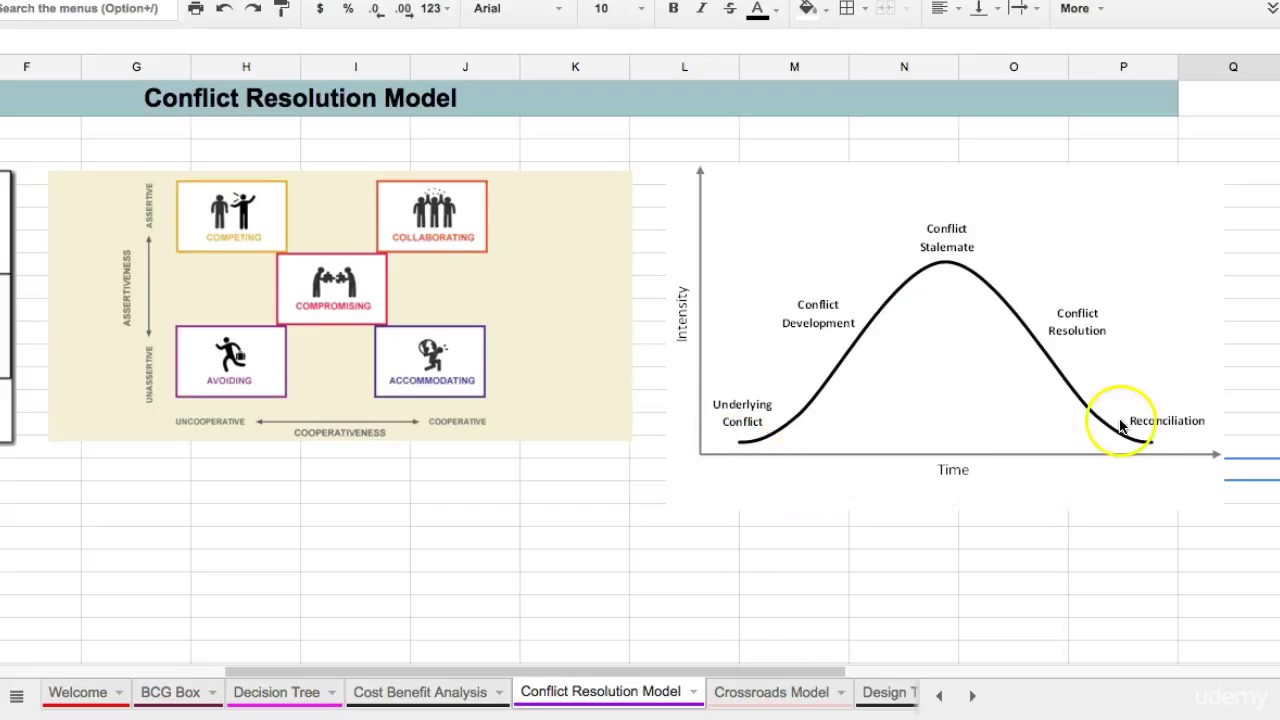
Task: Click the Compromising box in the diagram
Action: (x=332, y=289)
